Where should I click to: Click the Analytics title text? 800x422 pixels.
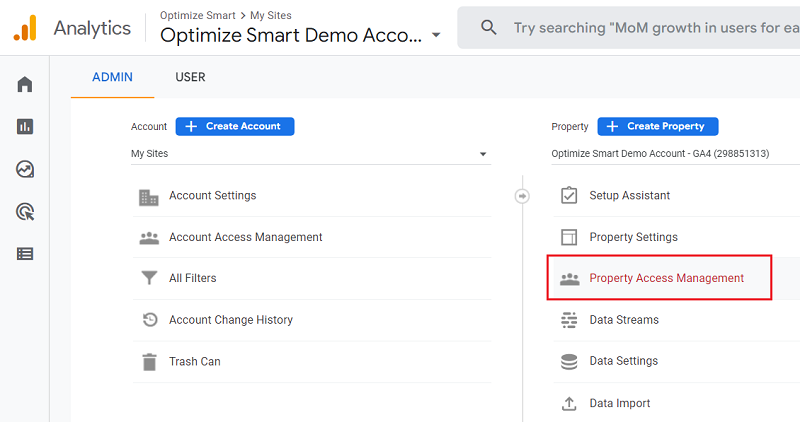click(92, 28)
